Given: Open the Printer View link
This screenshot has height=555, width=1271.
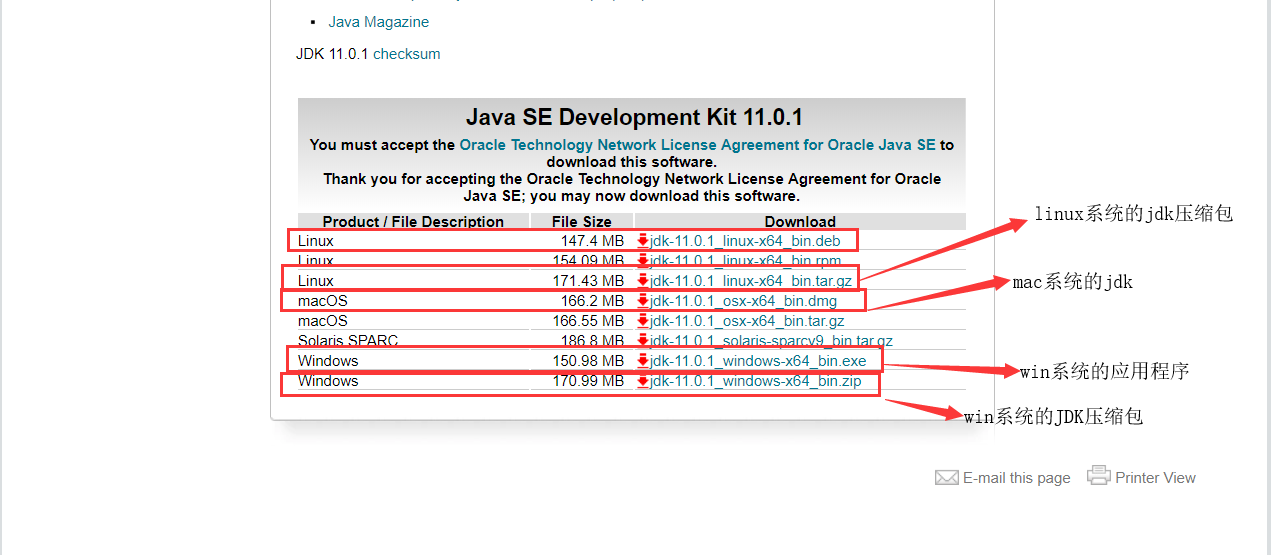Looking at the screenshot, I should point(1156,478).
